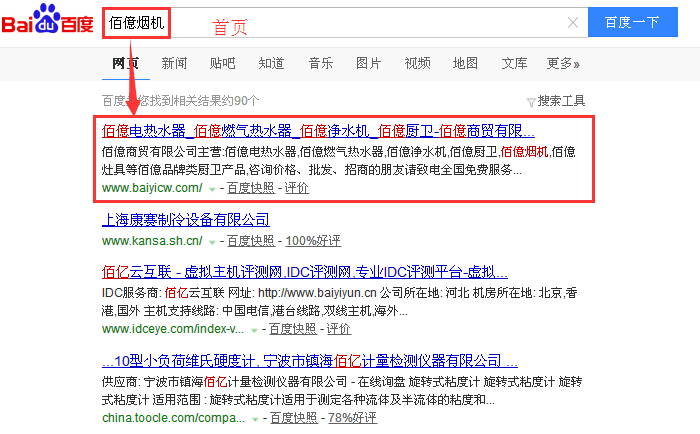
Task: Click 评价 for idceye.com result
Action: coord(339,329)
